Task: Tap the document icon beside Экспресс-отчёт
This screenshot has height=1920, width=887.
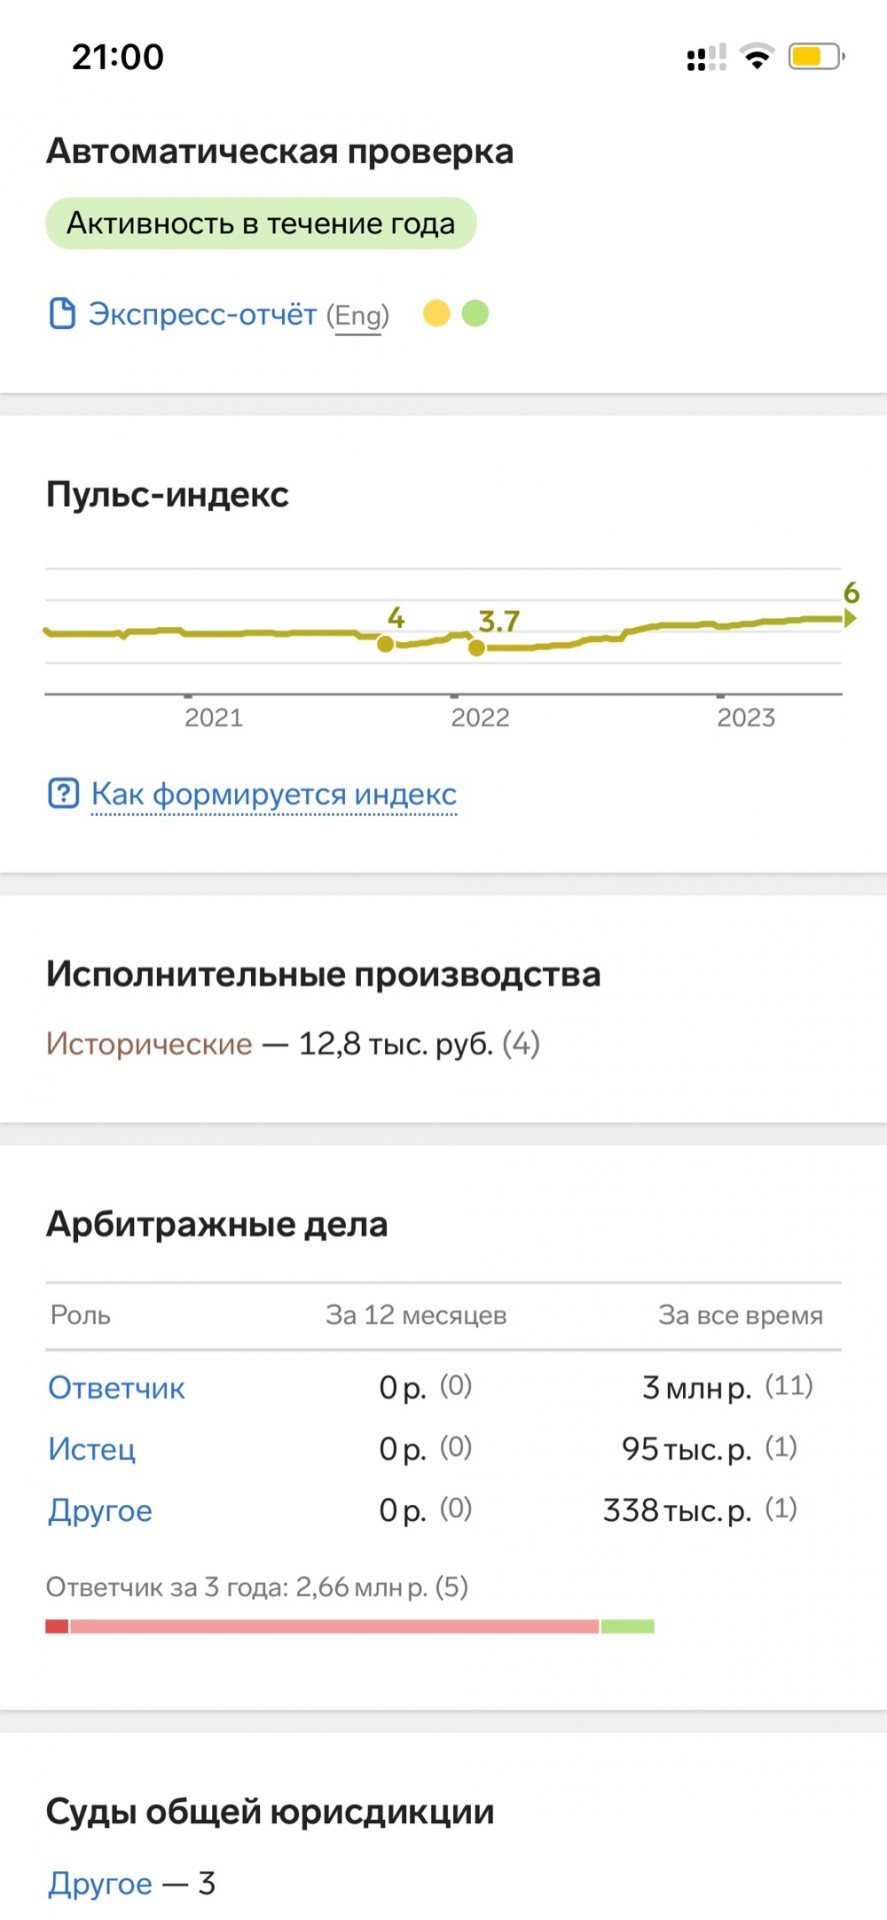Action: coord(62,314)
